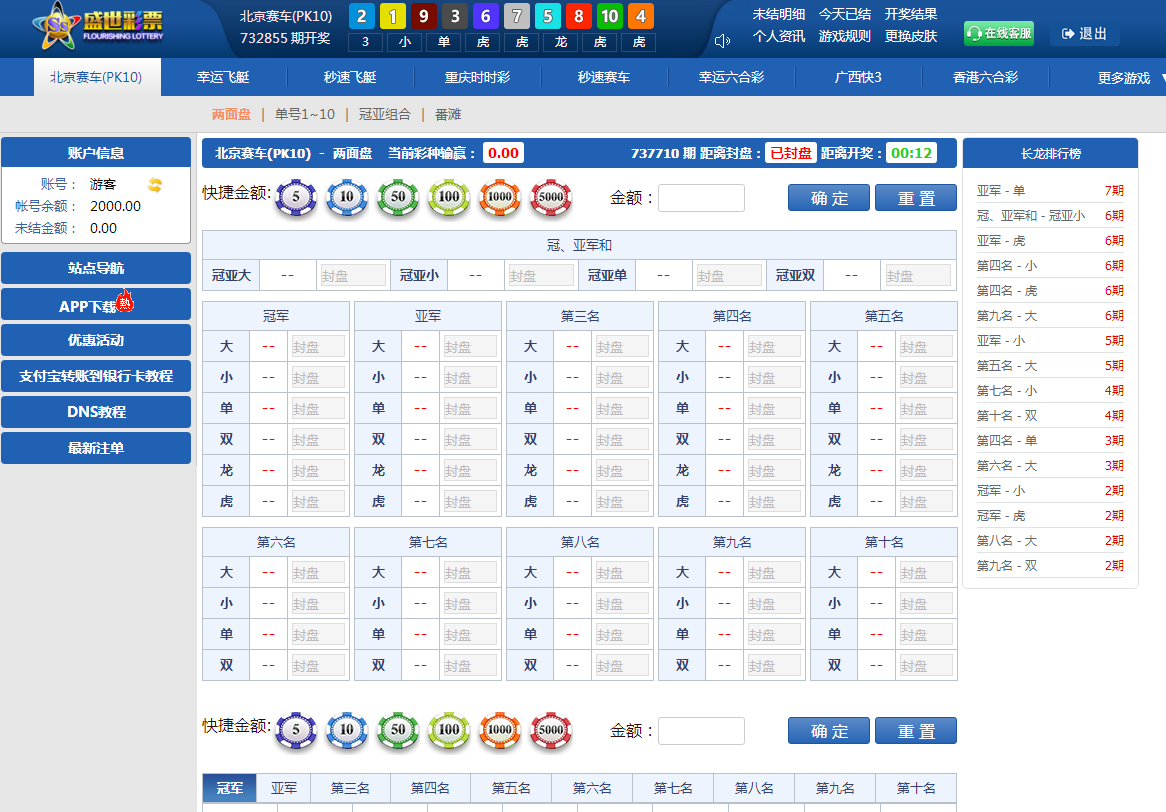This screenshot has width=1166, height=812.
Task: Switch to the 秒速飞艇 game tab
Action: [x=350, y=77]
